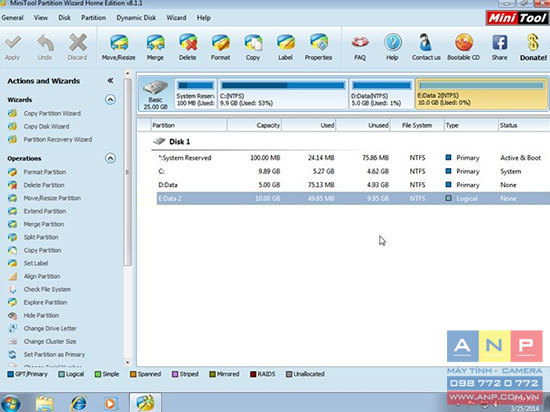Image resolution: width=550 pixels, height=412 pixels.
Task: Sort by the Status column header
Action: pos(524,125)
